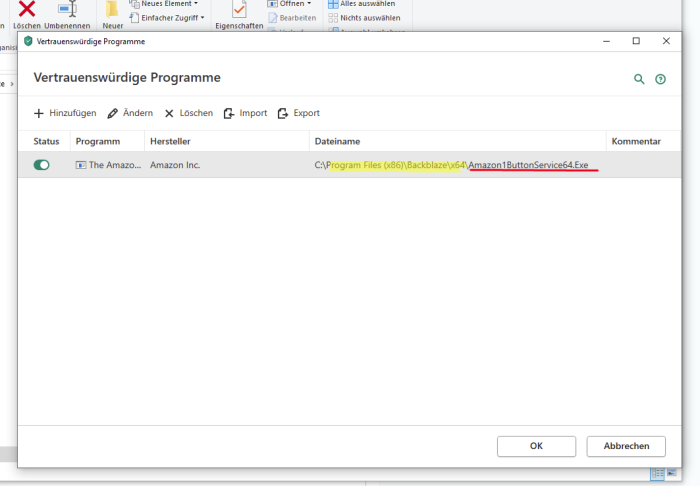Open Neues Element dropdown in Explorer

coord(163,4)
